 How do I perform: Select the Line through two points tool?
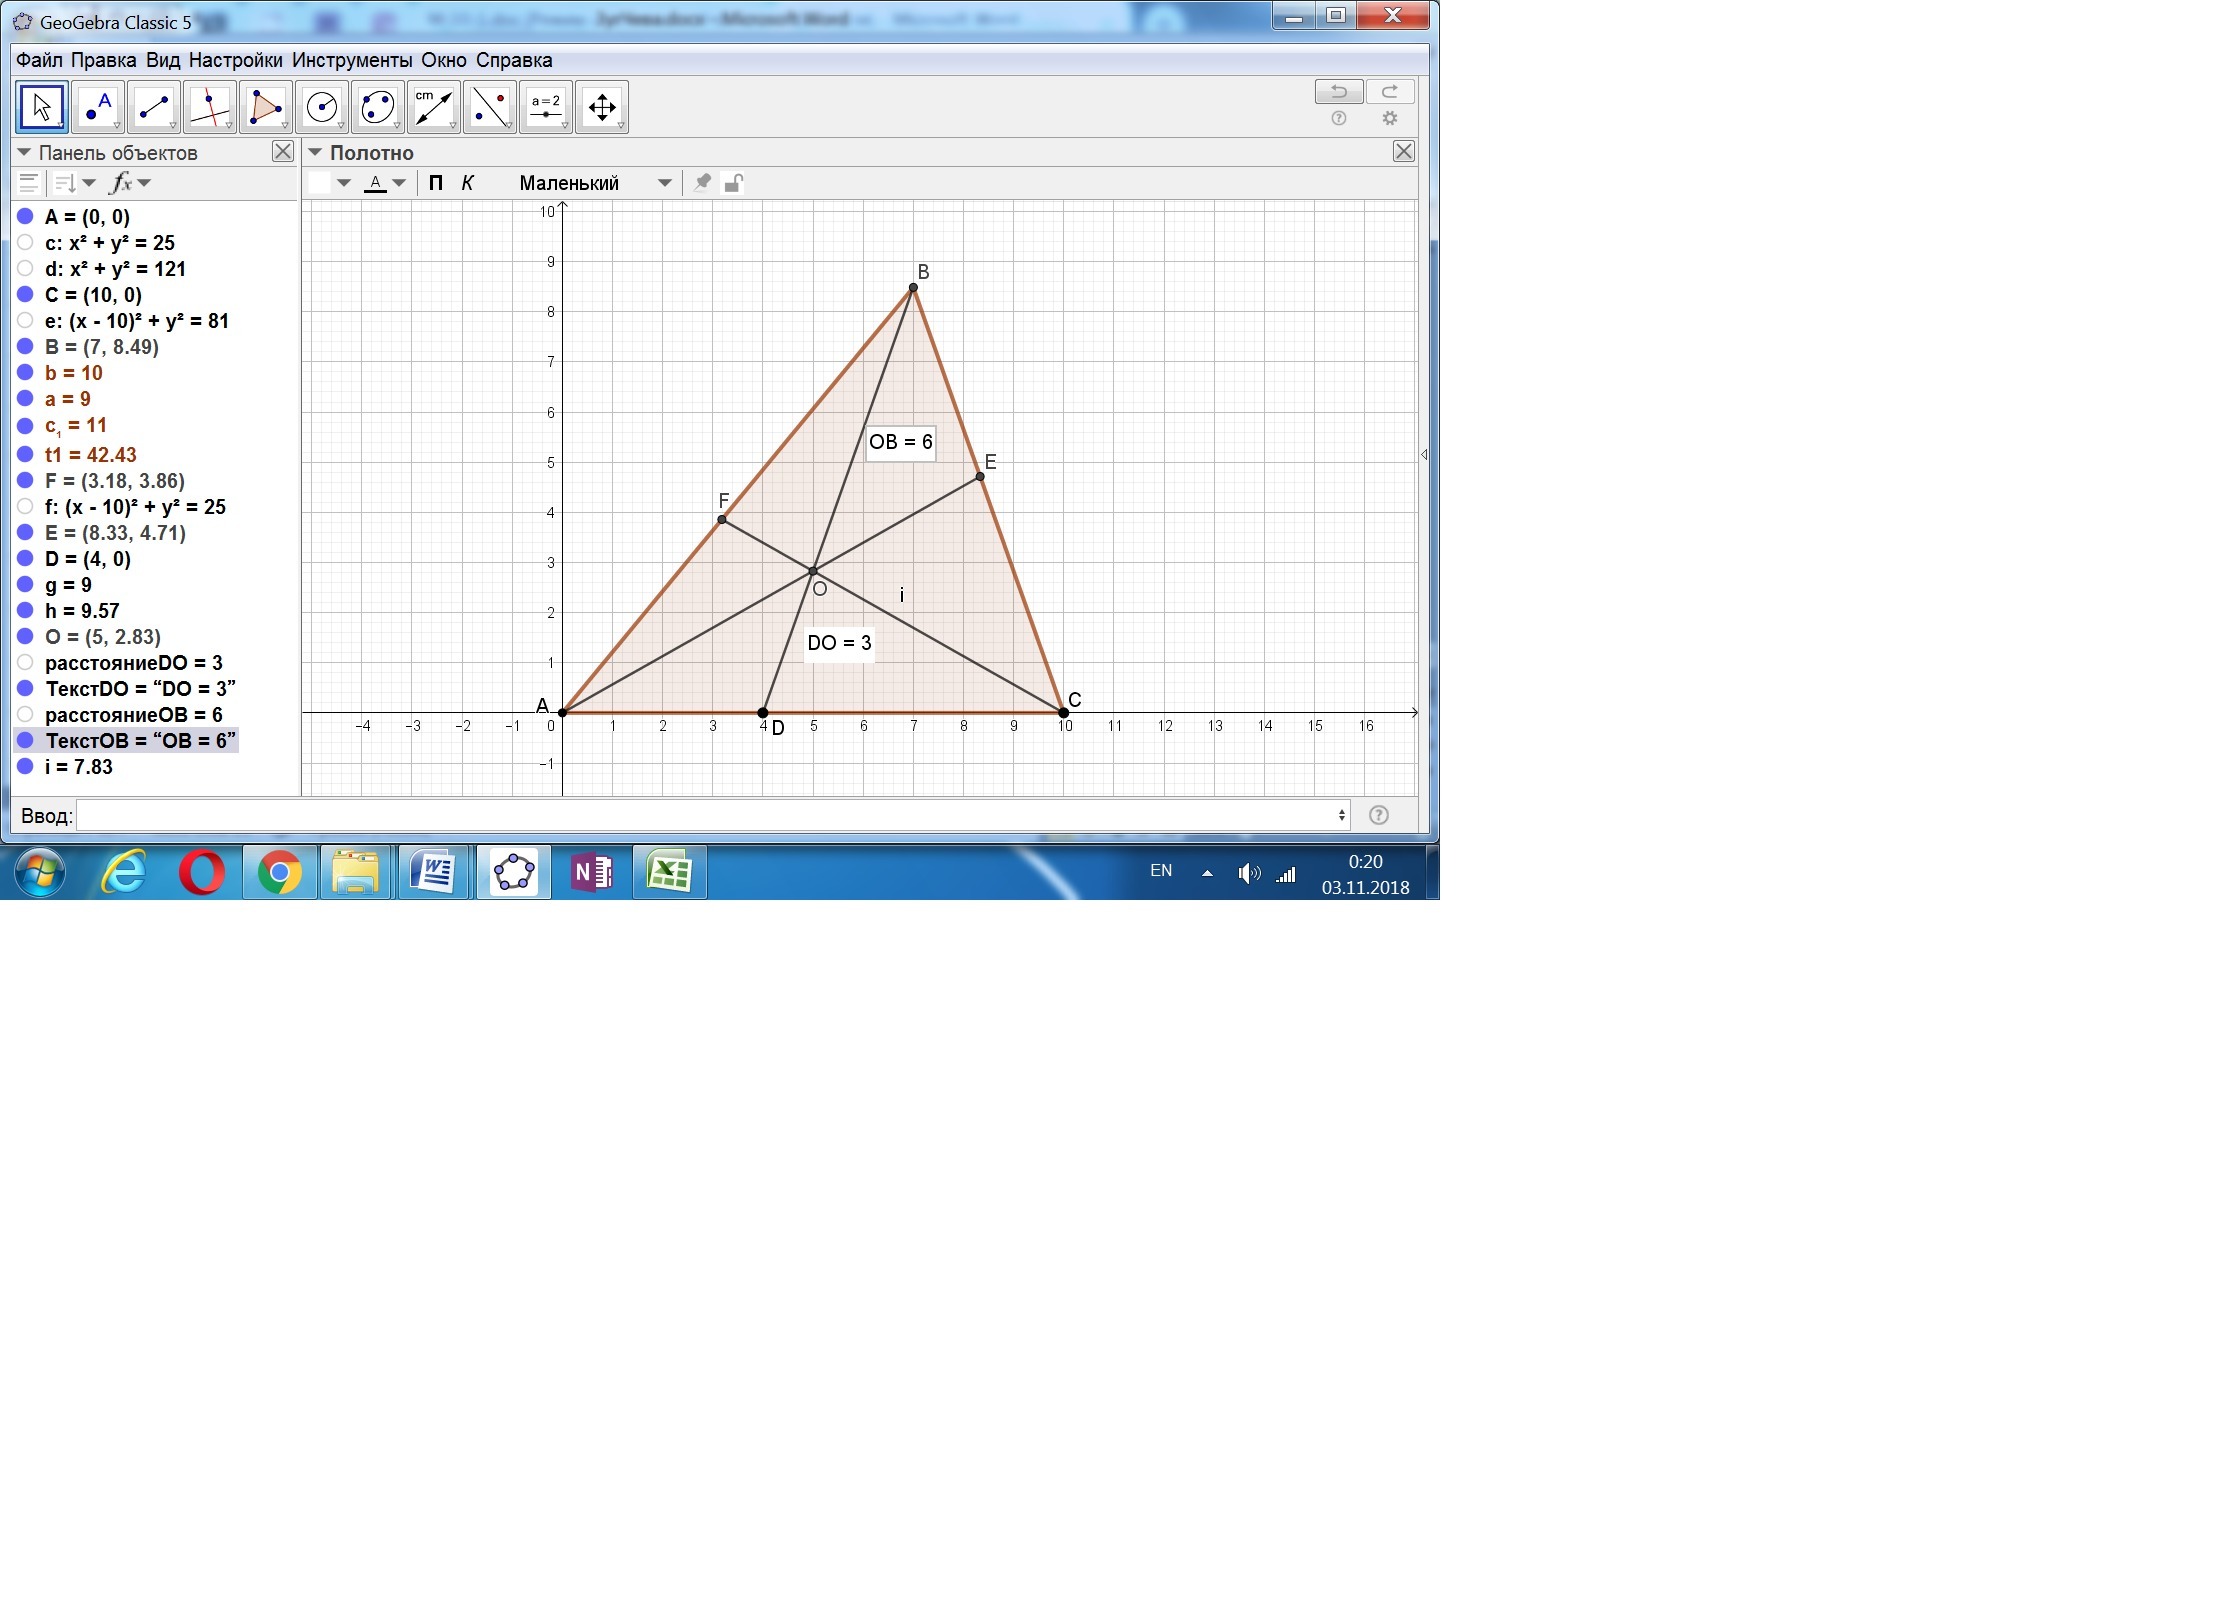[154, 107]
